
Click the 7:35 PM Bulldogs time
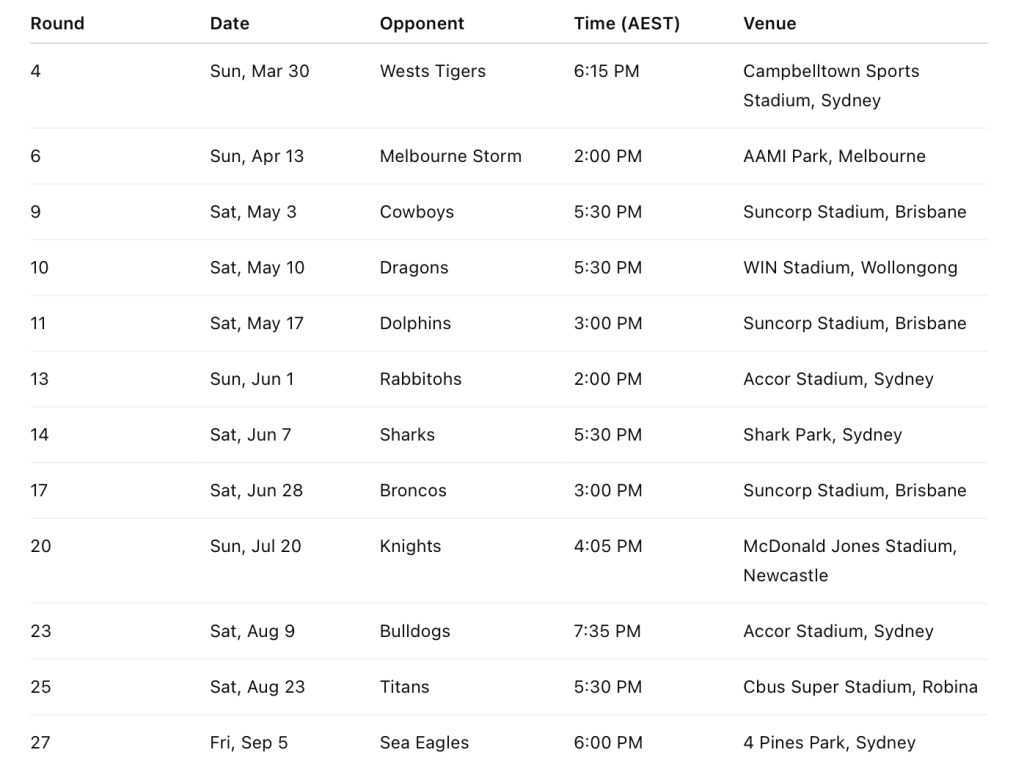point(607,631)
